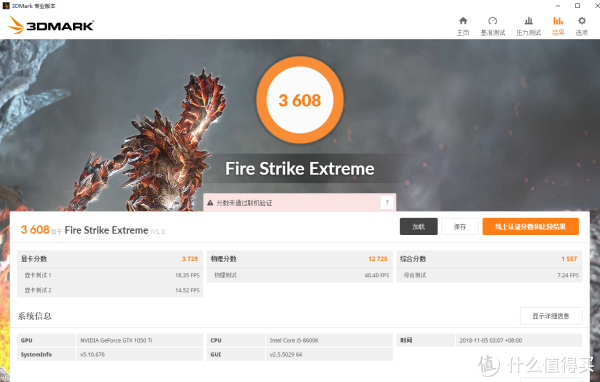This screenshot has width=600, height=382.
Task: Click the GPU name NVIDIA GeForce GTX 1050 Ti
Action: coord(116,340)
